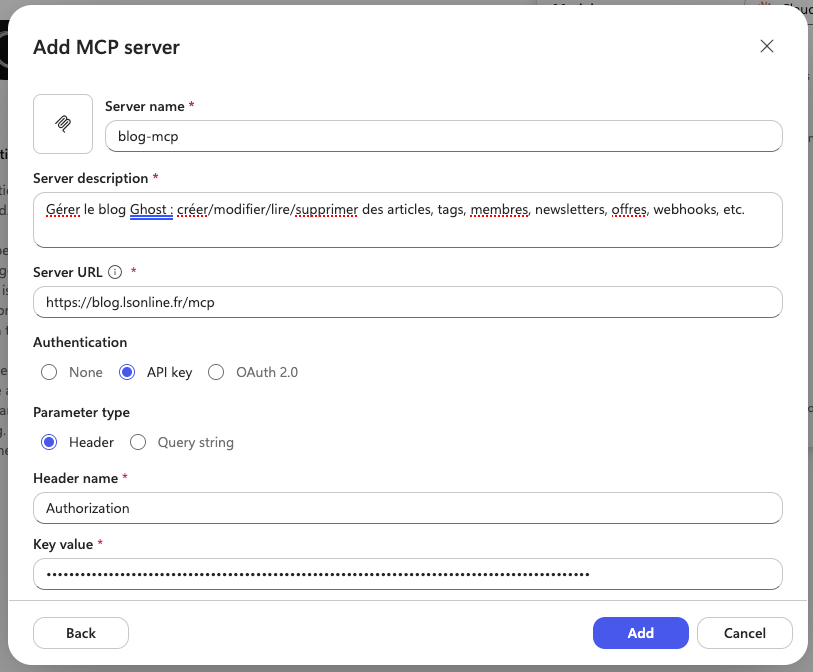Image resolution: width=813 pixels, height=672 pixels.
Task: Click the Server URL label
Action: pos(68,272)
